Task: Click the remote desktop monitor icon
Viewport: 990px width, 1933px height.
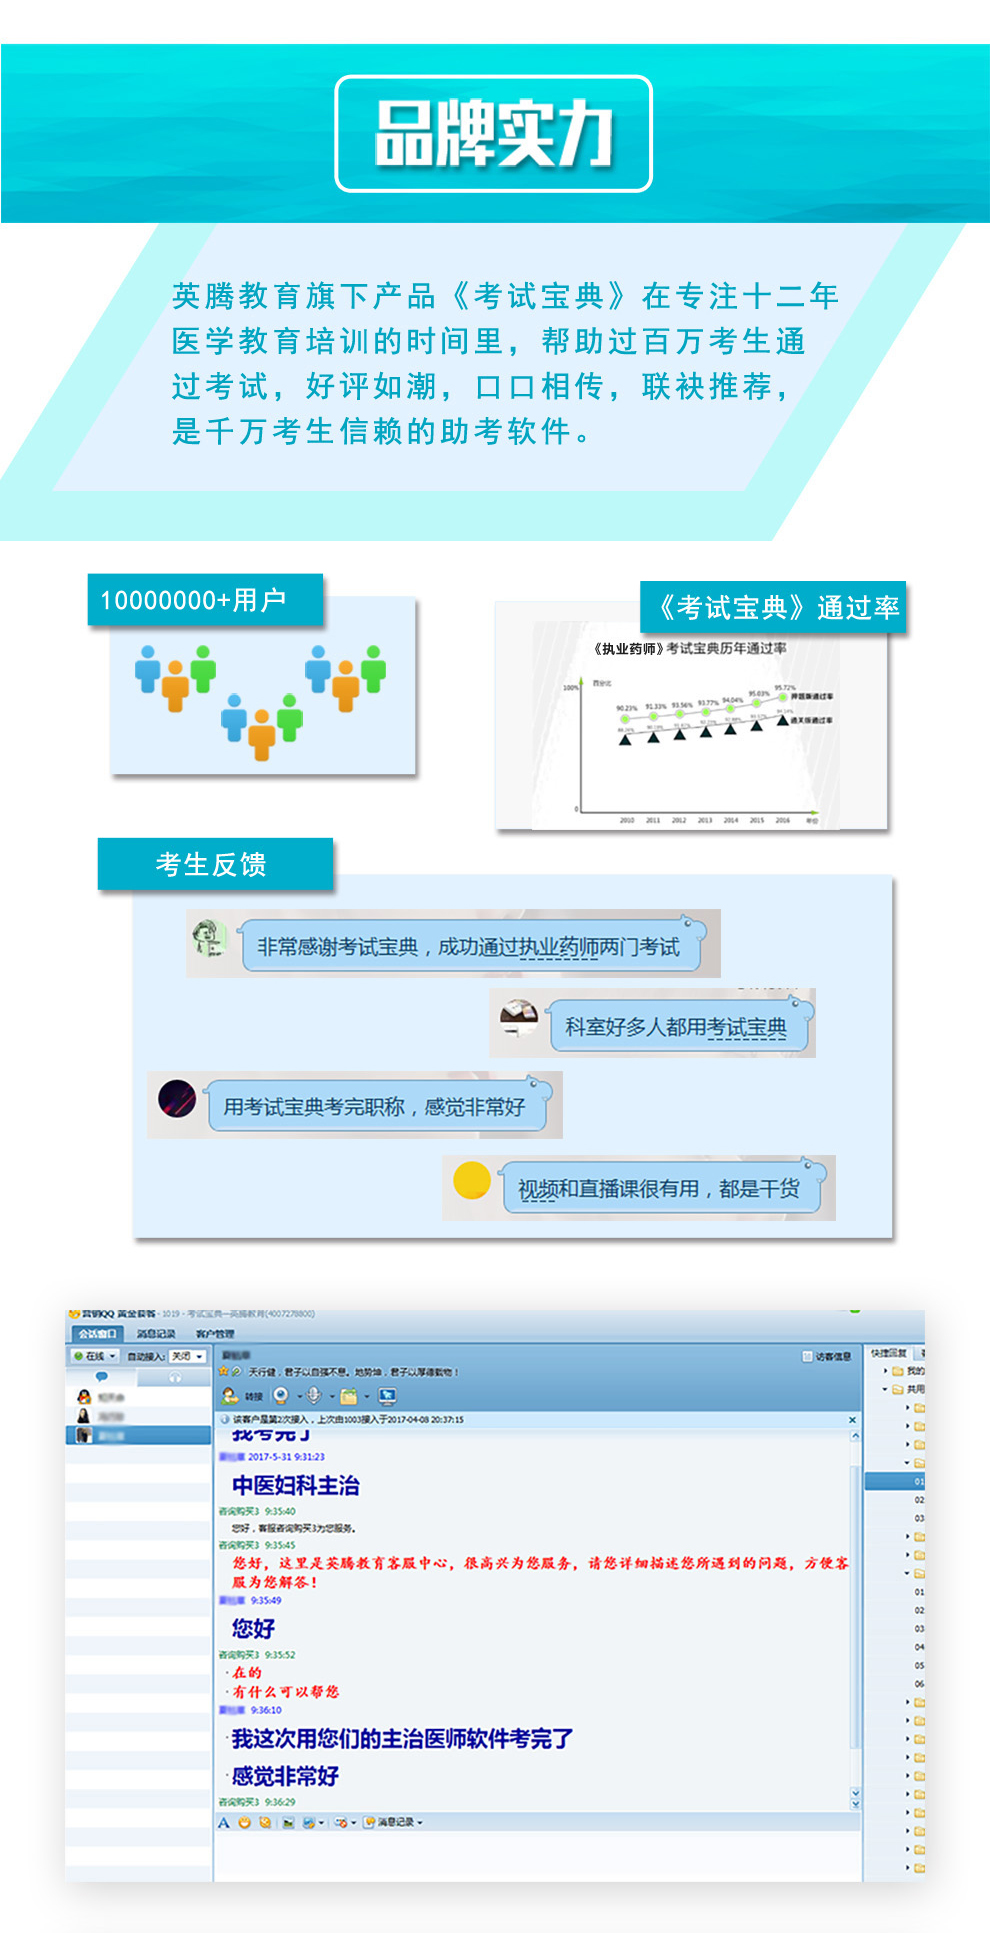Action: pyautogui.click(x=388, y=1396)
